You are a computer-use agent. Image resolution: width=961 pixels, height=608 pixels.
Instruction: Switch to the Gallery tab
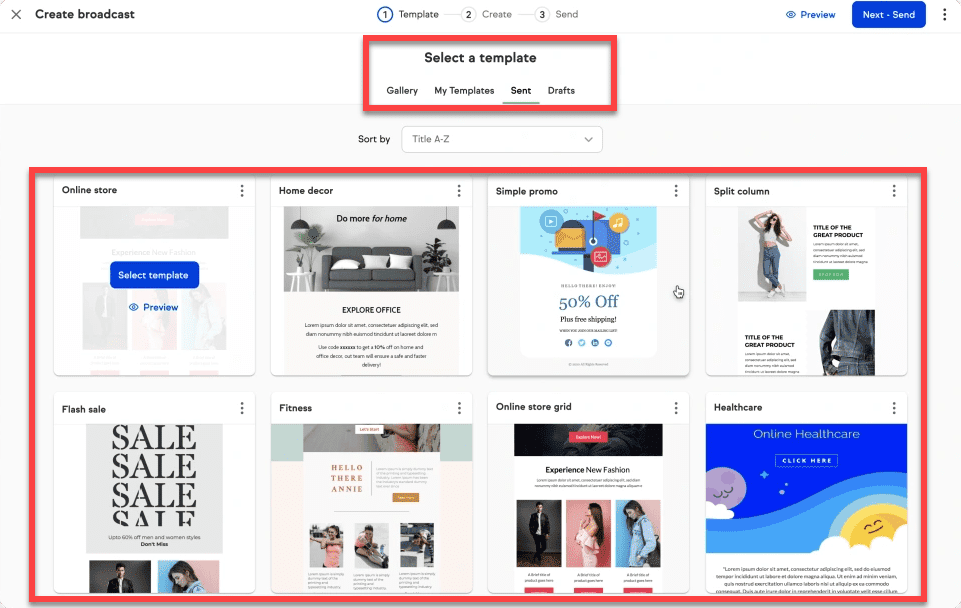click(402, 90)
